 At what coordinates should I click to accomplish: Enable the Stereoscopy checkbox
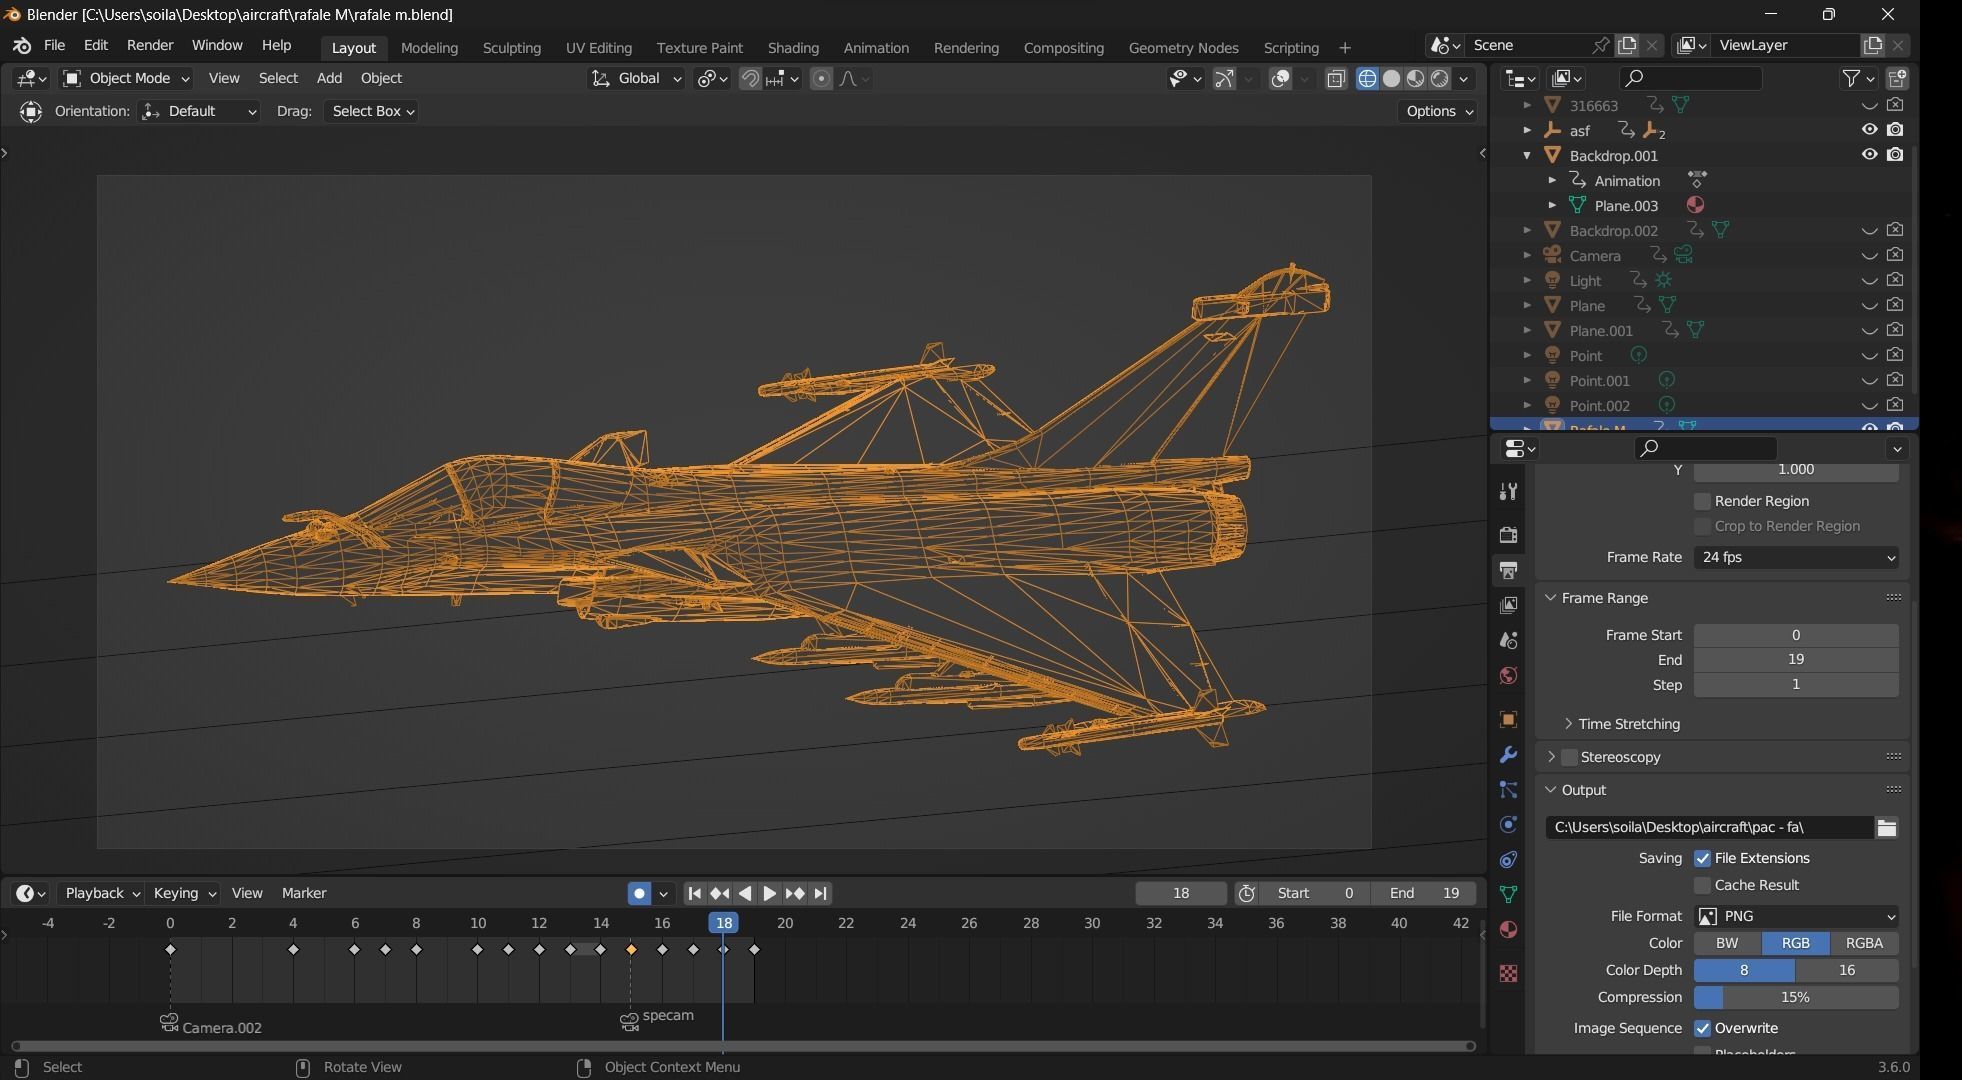1569,758
